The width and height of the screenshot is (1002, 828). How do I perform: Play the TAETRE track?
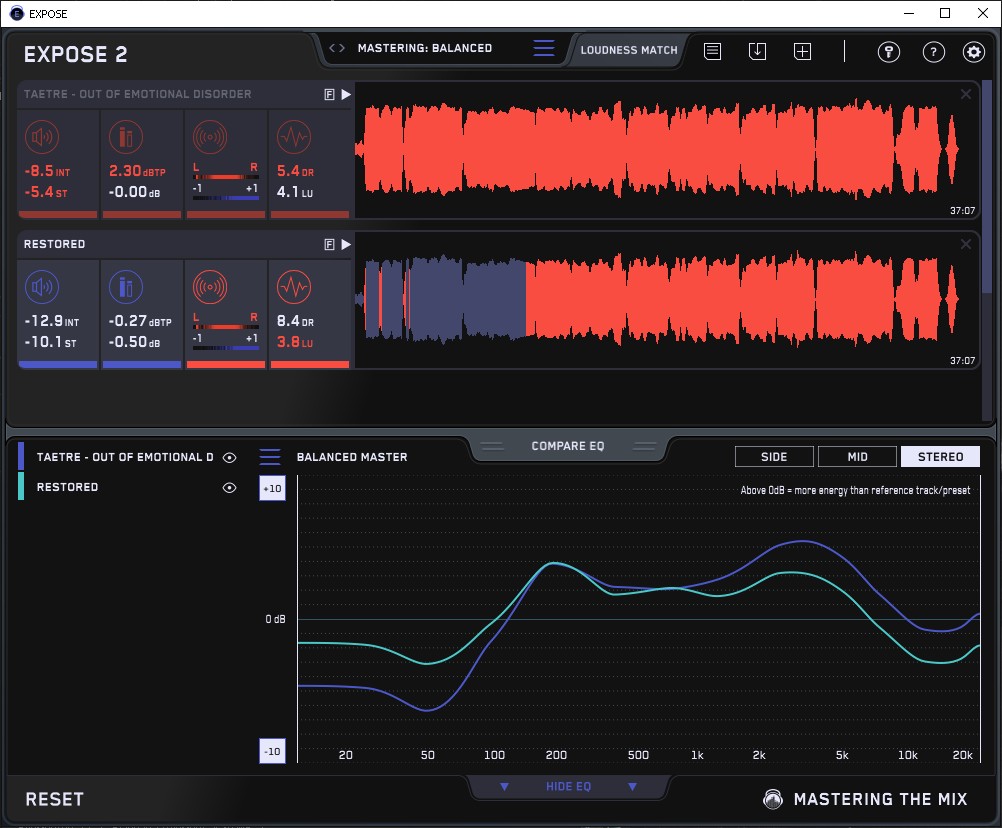point(346,95)
